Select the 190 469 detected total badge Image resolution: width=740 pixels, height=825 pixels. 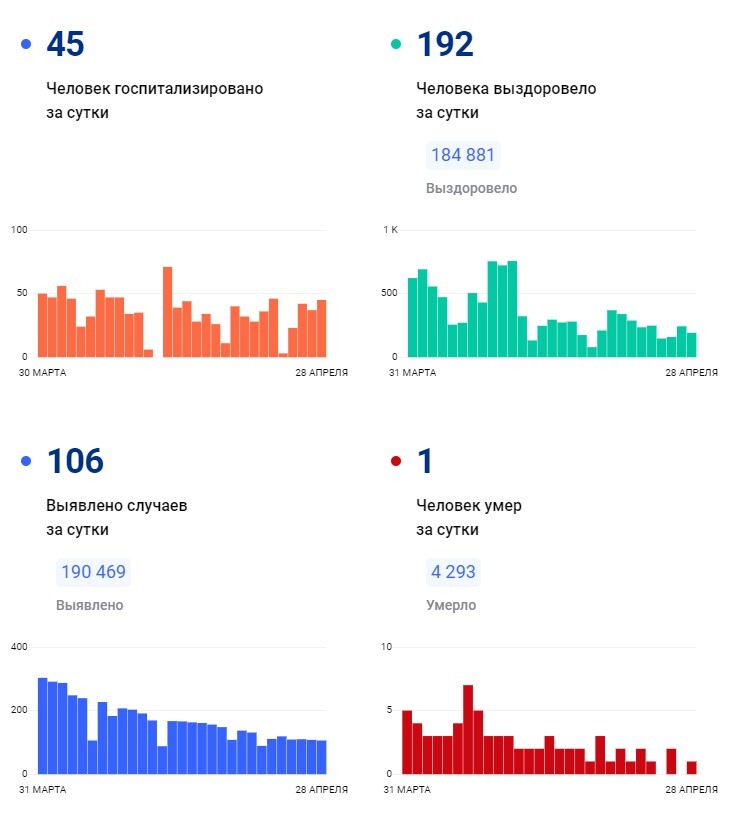pyautogui.click(x=93, y=572)
